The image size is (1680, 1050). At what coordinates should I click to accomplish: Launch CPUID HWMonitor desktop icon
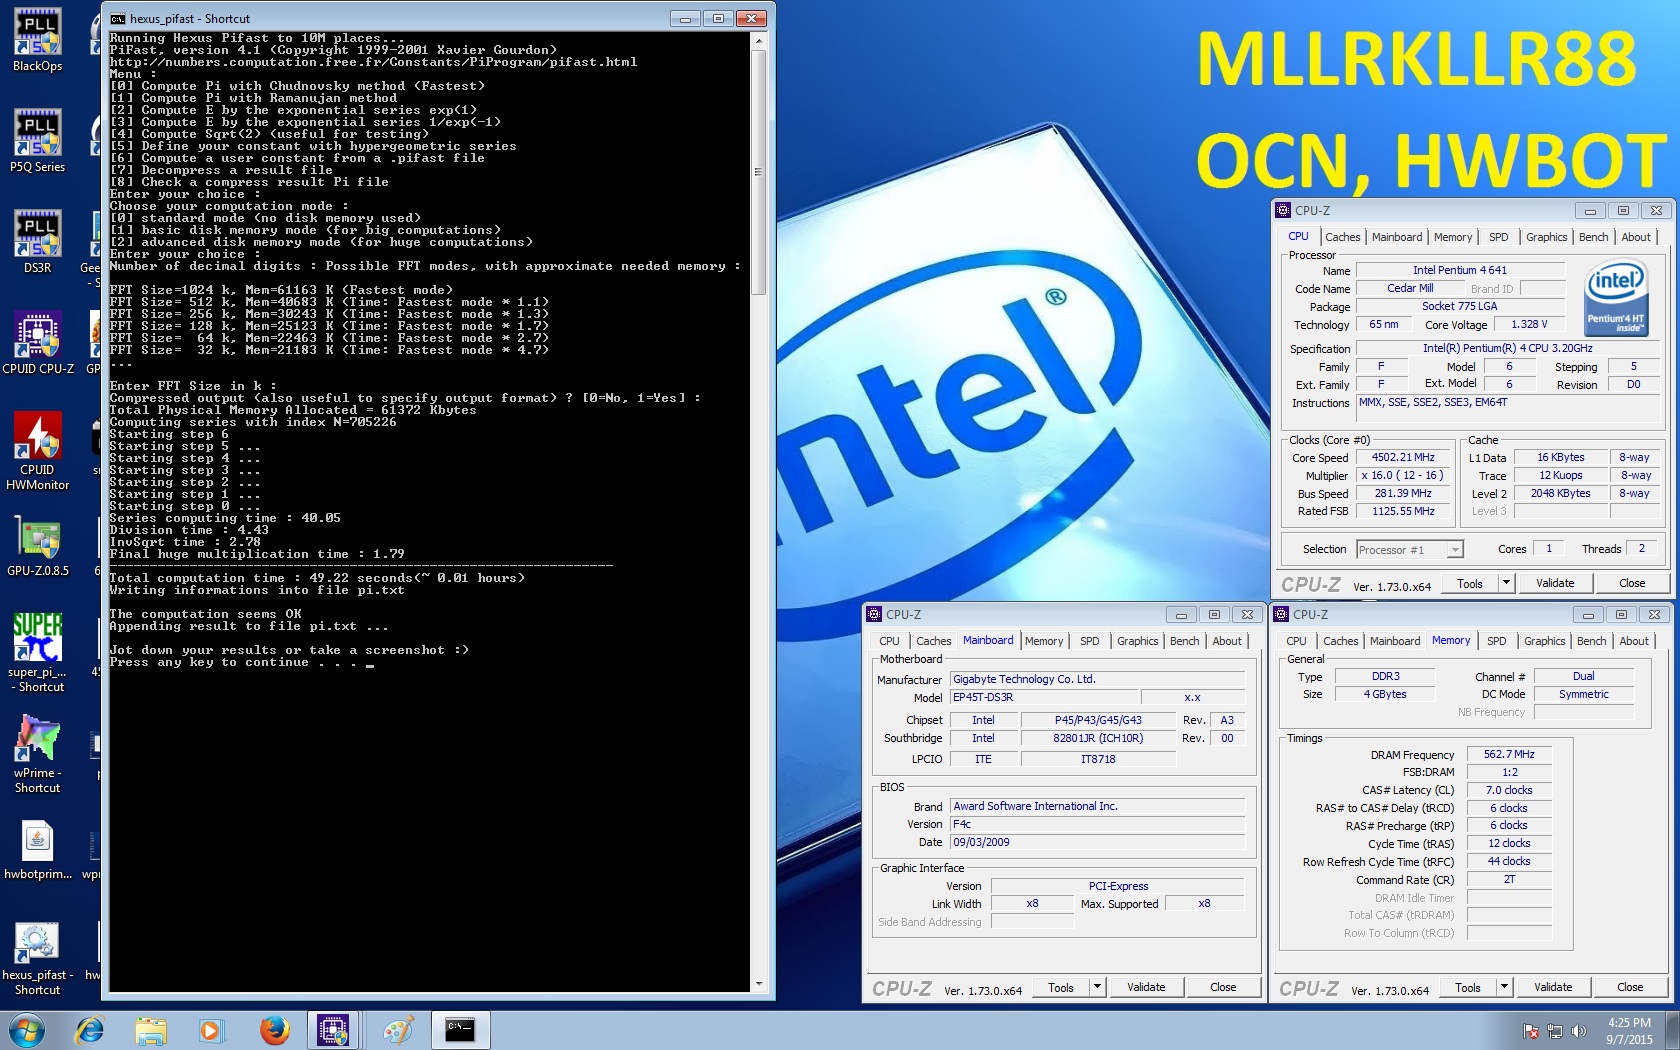pyautogui.click(x=38, y=451)
